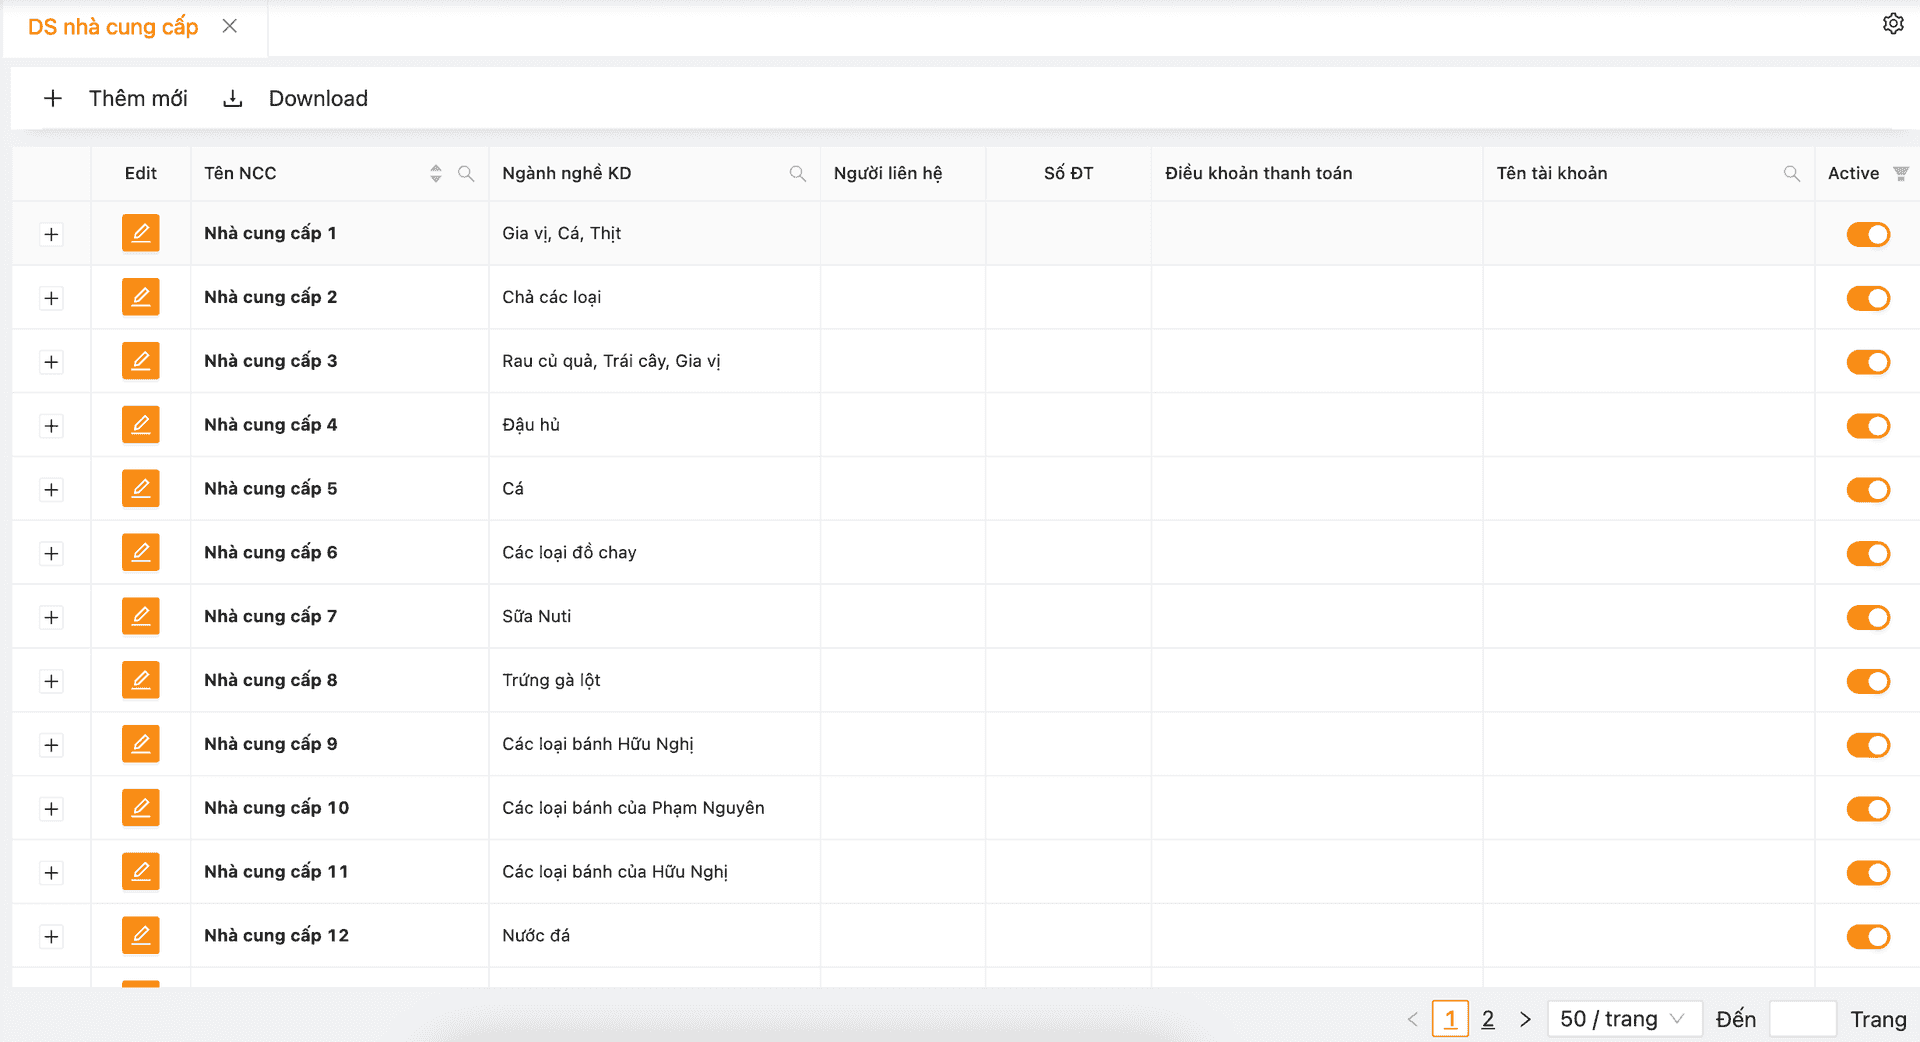Click edit pencil for Nhà cung cấp 10
The width and height of the screenshot is (1920, 1042).
pyautogui.click(x=141, y=808)
